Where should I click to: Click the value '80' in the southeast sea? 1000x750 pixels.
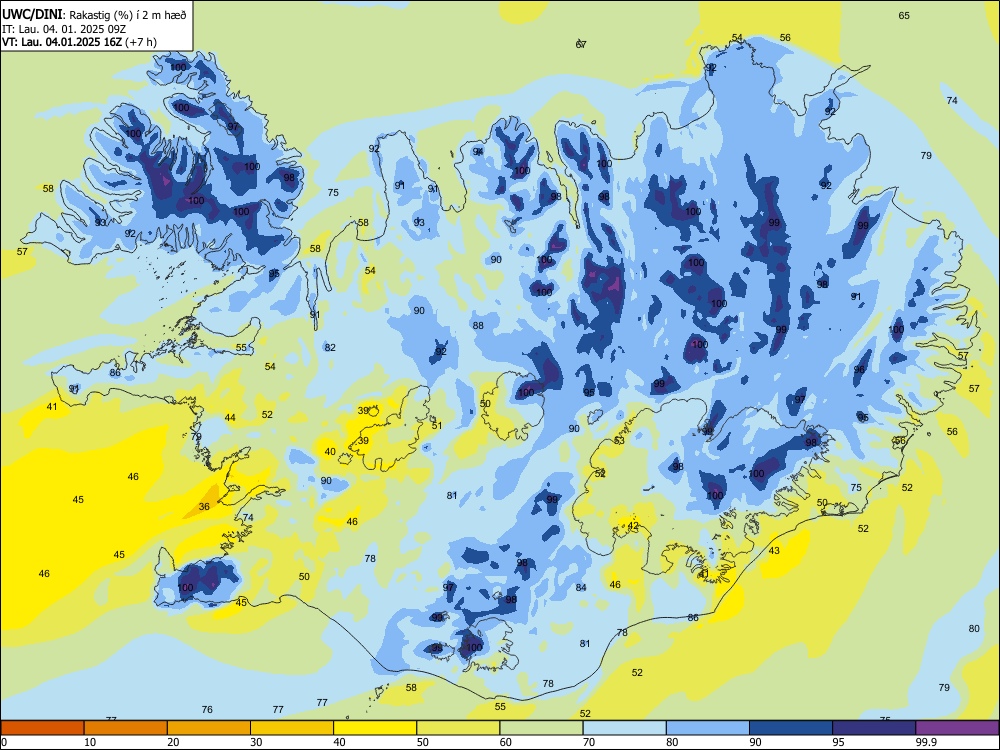click(x=974, y=628)
